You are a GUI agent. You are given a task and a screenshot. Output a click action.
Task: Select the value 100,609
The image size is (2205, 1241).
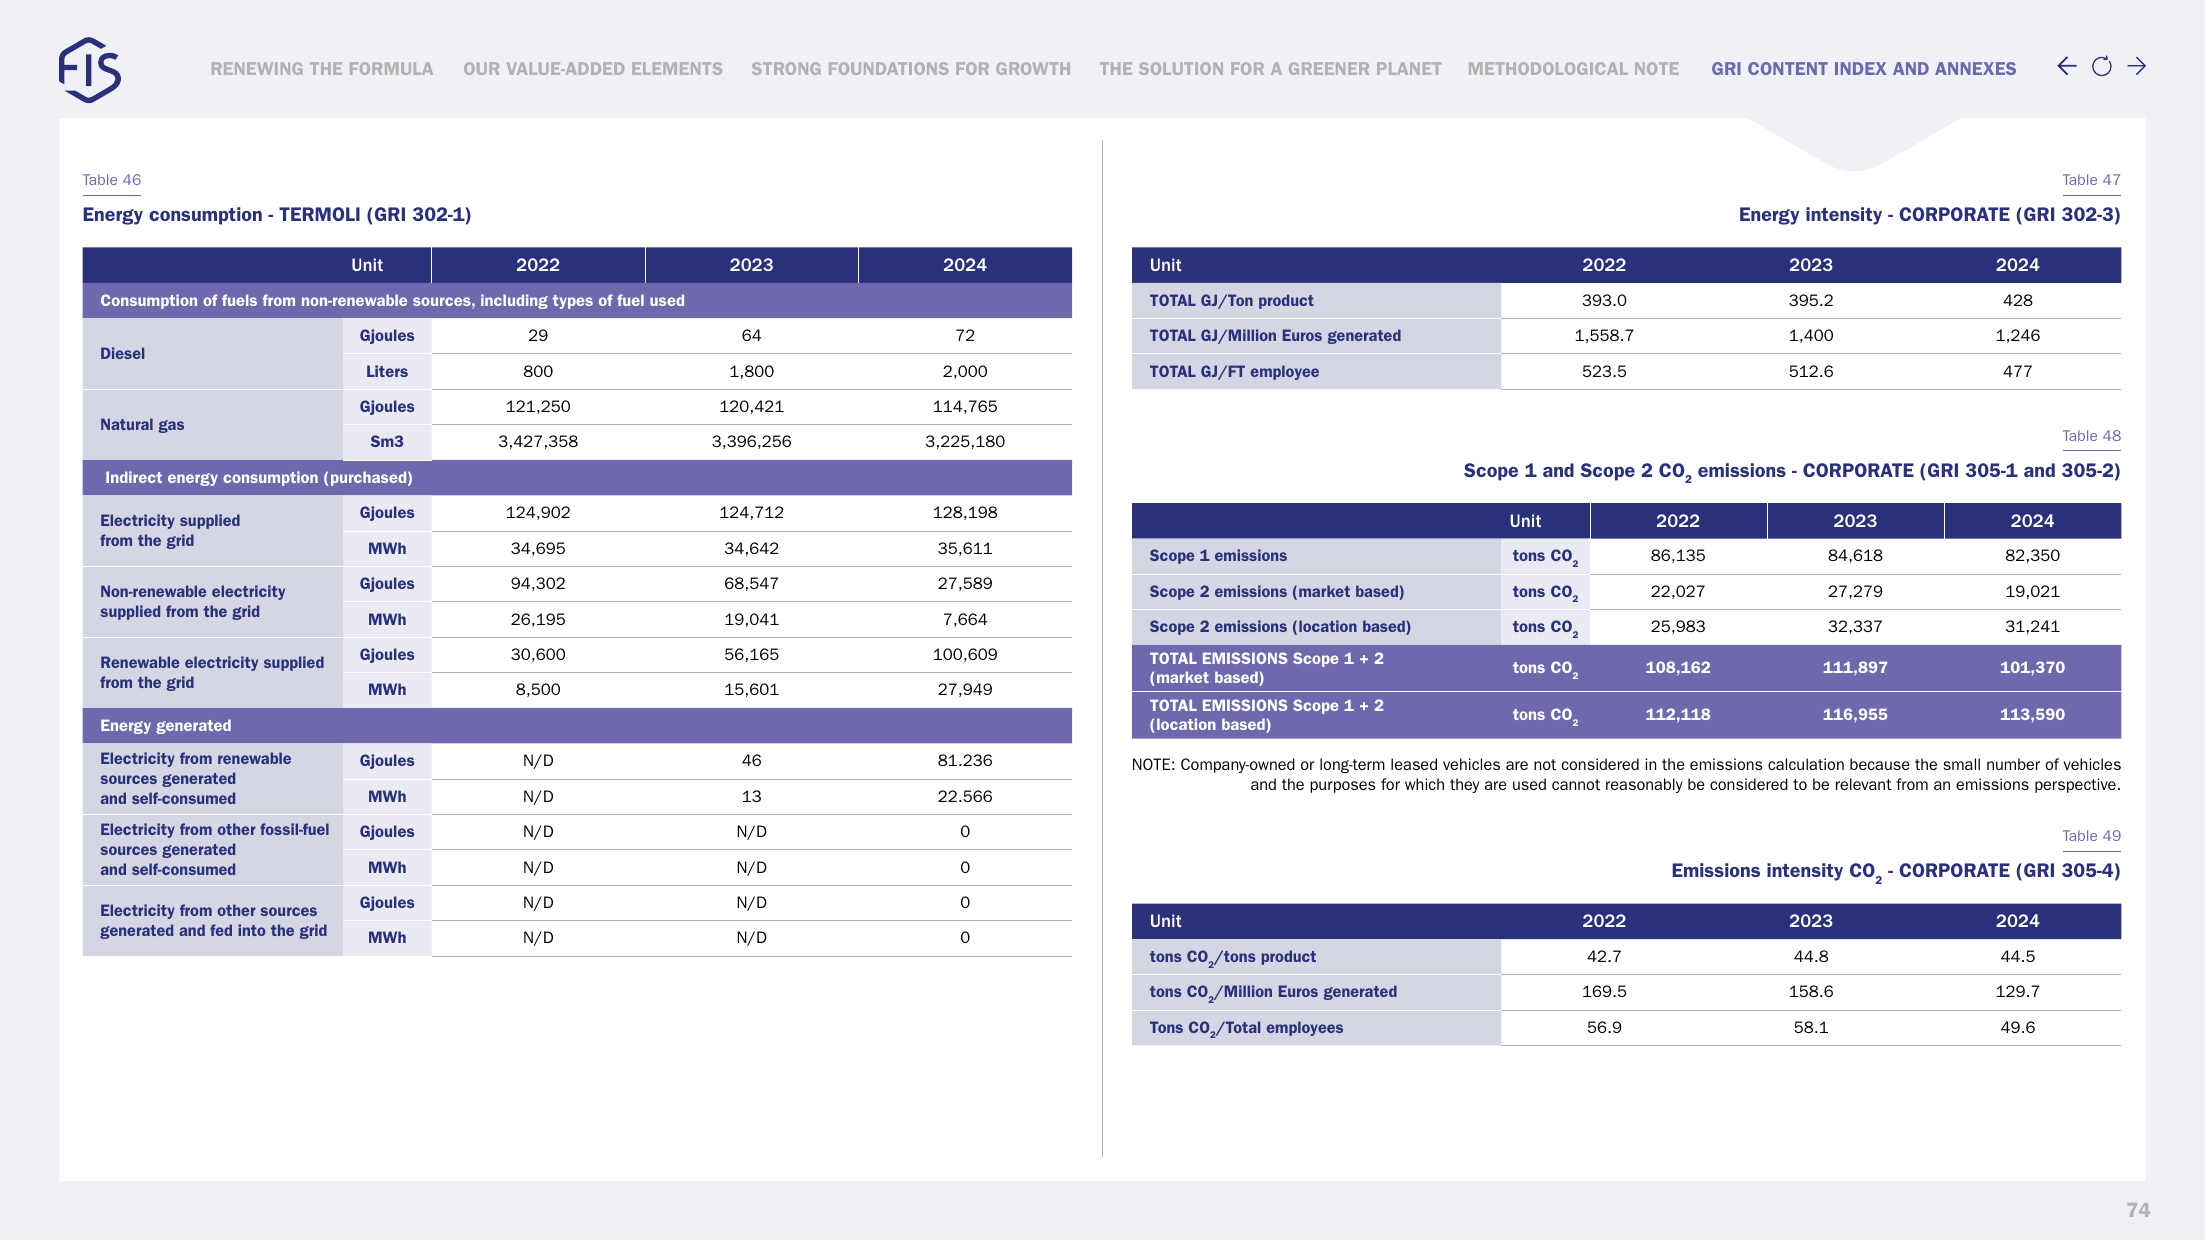click(x=965, y=655)
